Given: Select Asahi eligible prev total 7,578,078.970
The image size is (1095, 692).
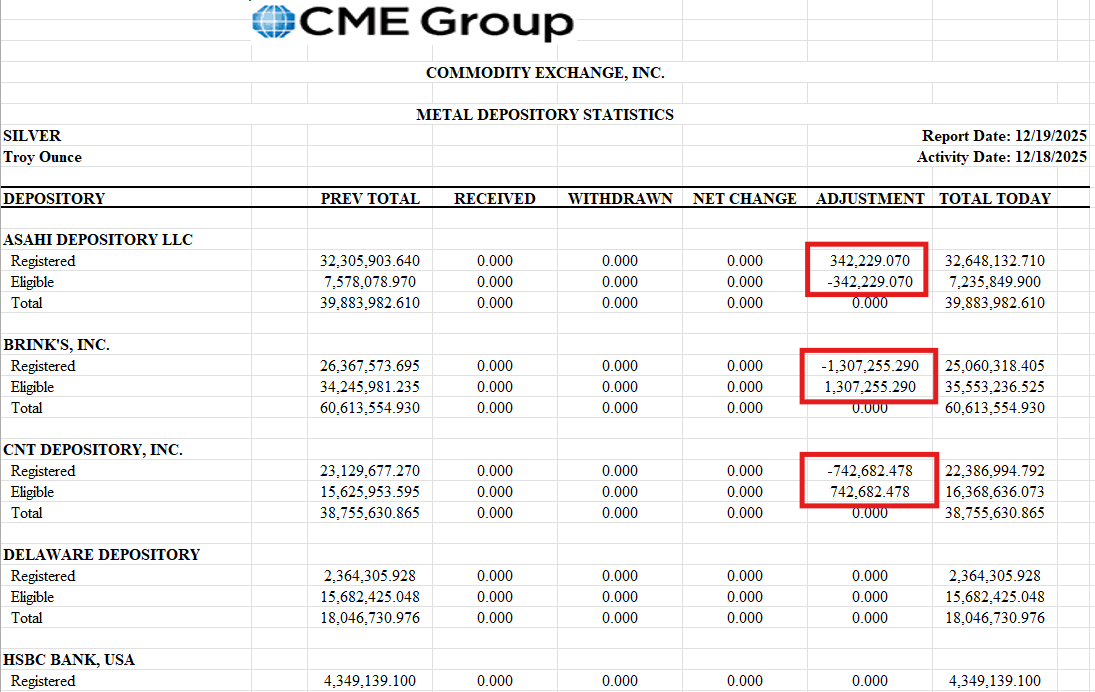Looking at the screenshot, I should (370, 282).
